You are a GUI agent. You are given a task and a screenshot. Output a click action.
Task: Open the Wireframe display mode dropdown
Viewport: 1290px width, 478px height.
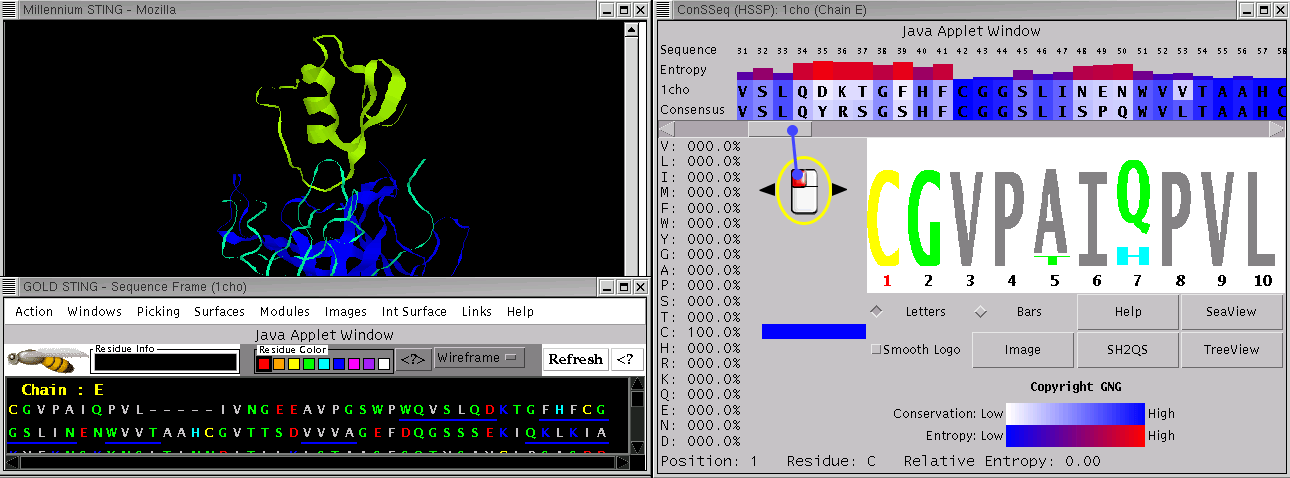tap(480, 358)
